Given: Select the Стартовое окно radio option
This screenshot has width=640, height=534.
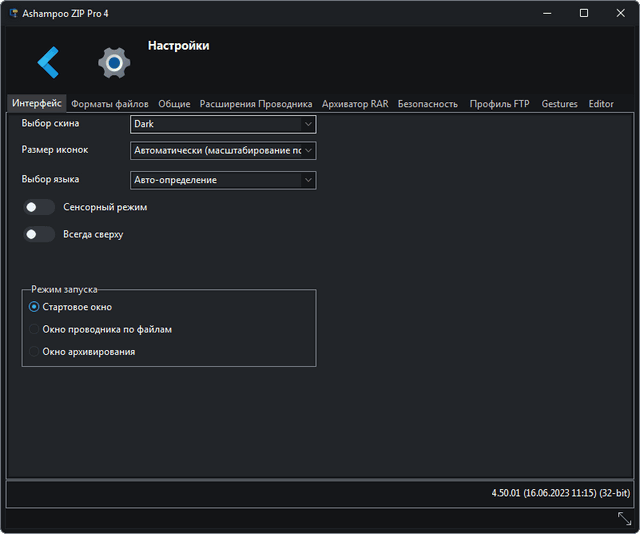Looking at the screenshot, I should tap(34, 307).
